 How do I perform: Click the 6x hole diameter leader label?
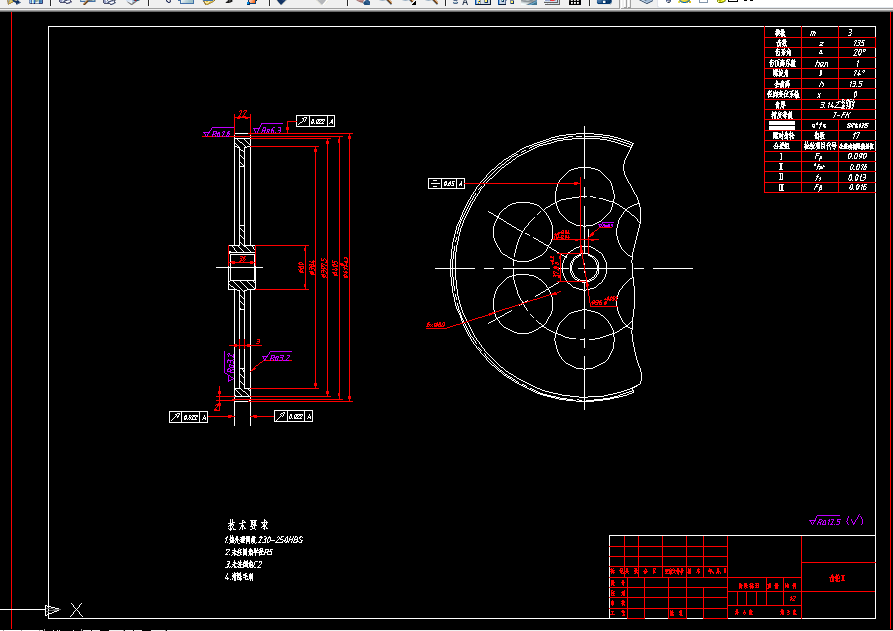tap(436, 325)
